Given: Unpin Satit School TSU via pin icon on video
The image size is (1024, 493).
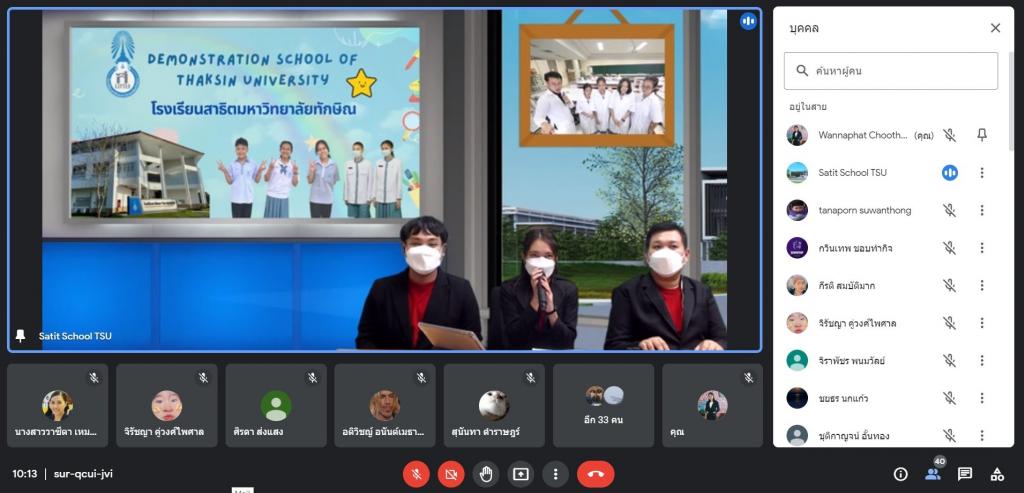Looking at the screenshot, I should click(x=20, y=336).
